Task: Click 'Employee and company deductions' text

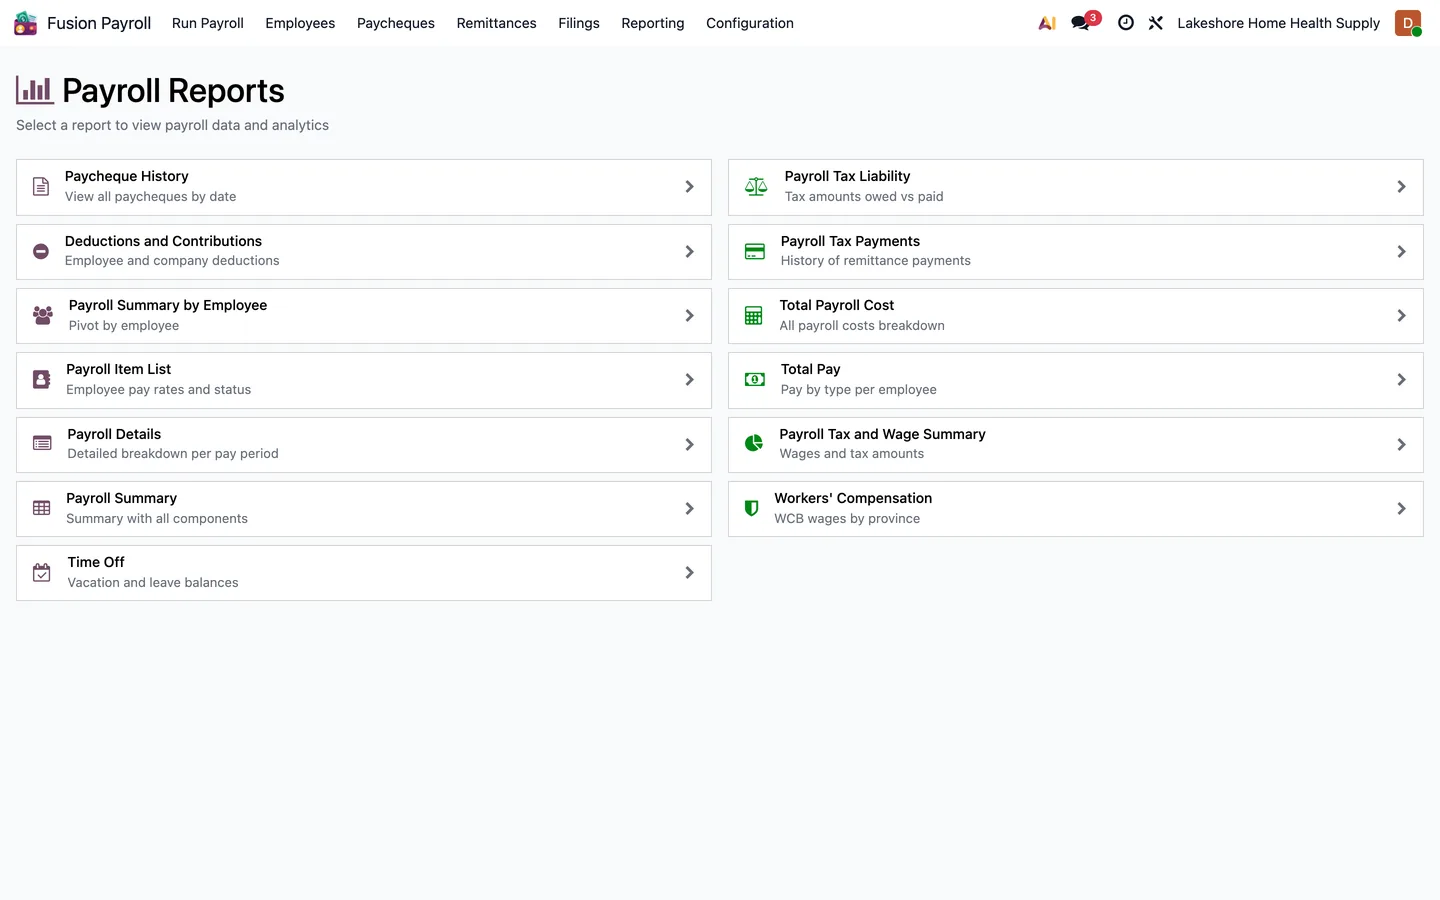Action: pyautogui.click(x=172, y=260)
